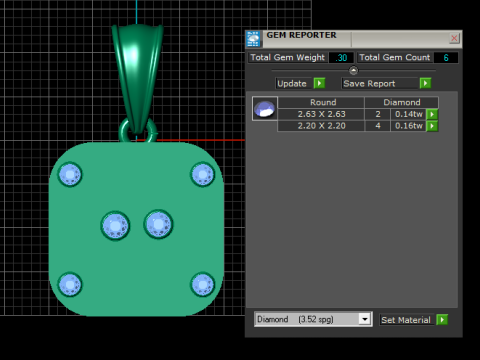480x360 pixels.
Task: Click quantity 4 cell in 2.20 row
Action: click(378, 126)
